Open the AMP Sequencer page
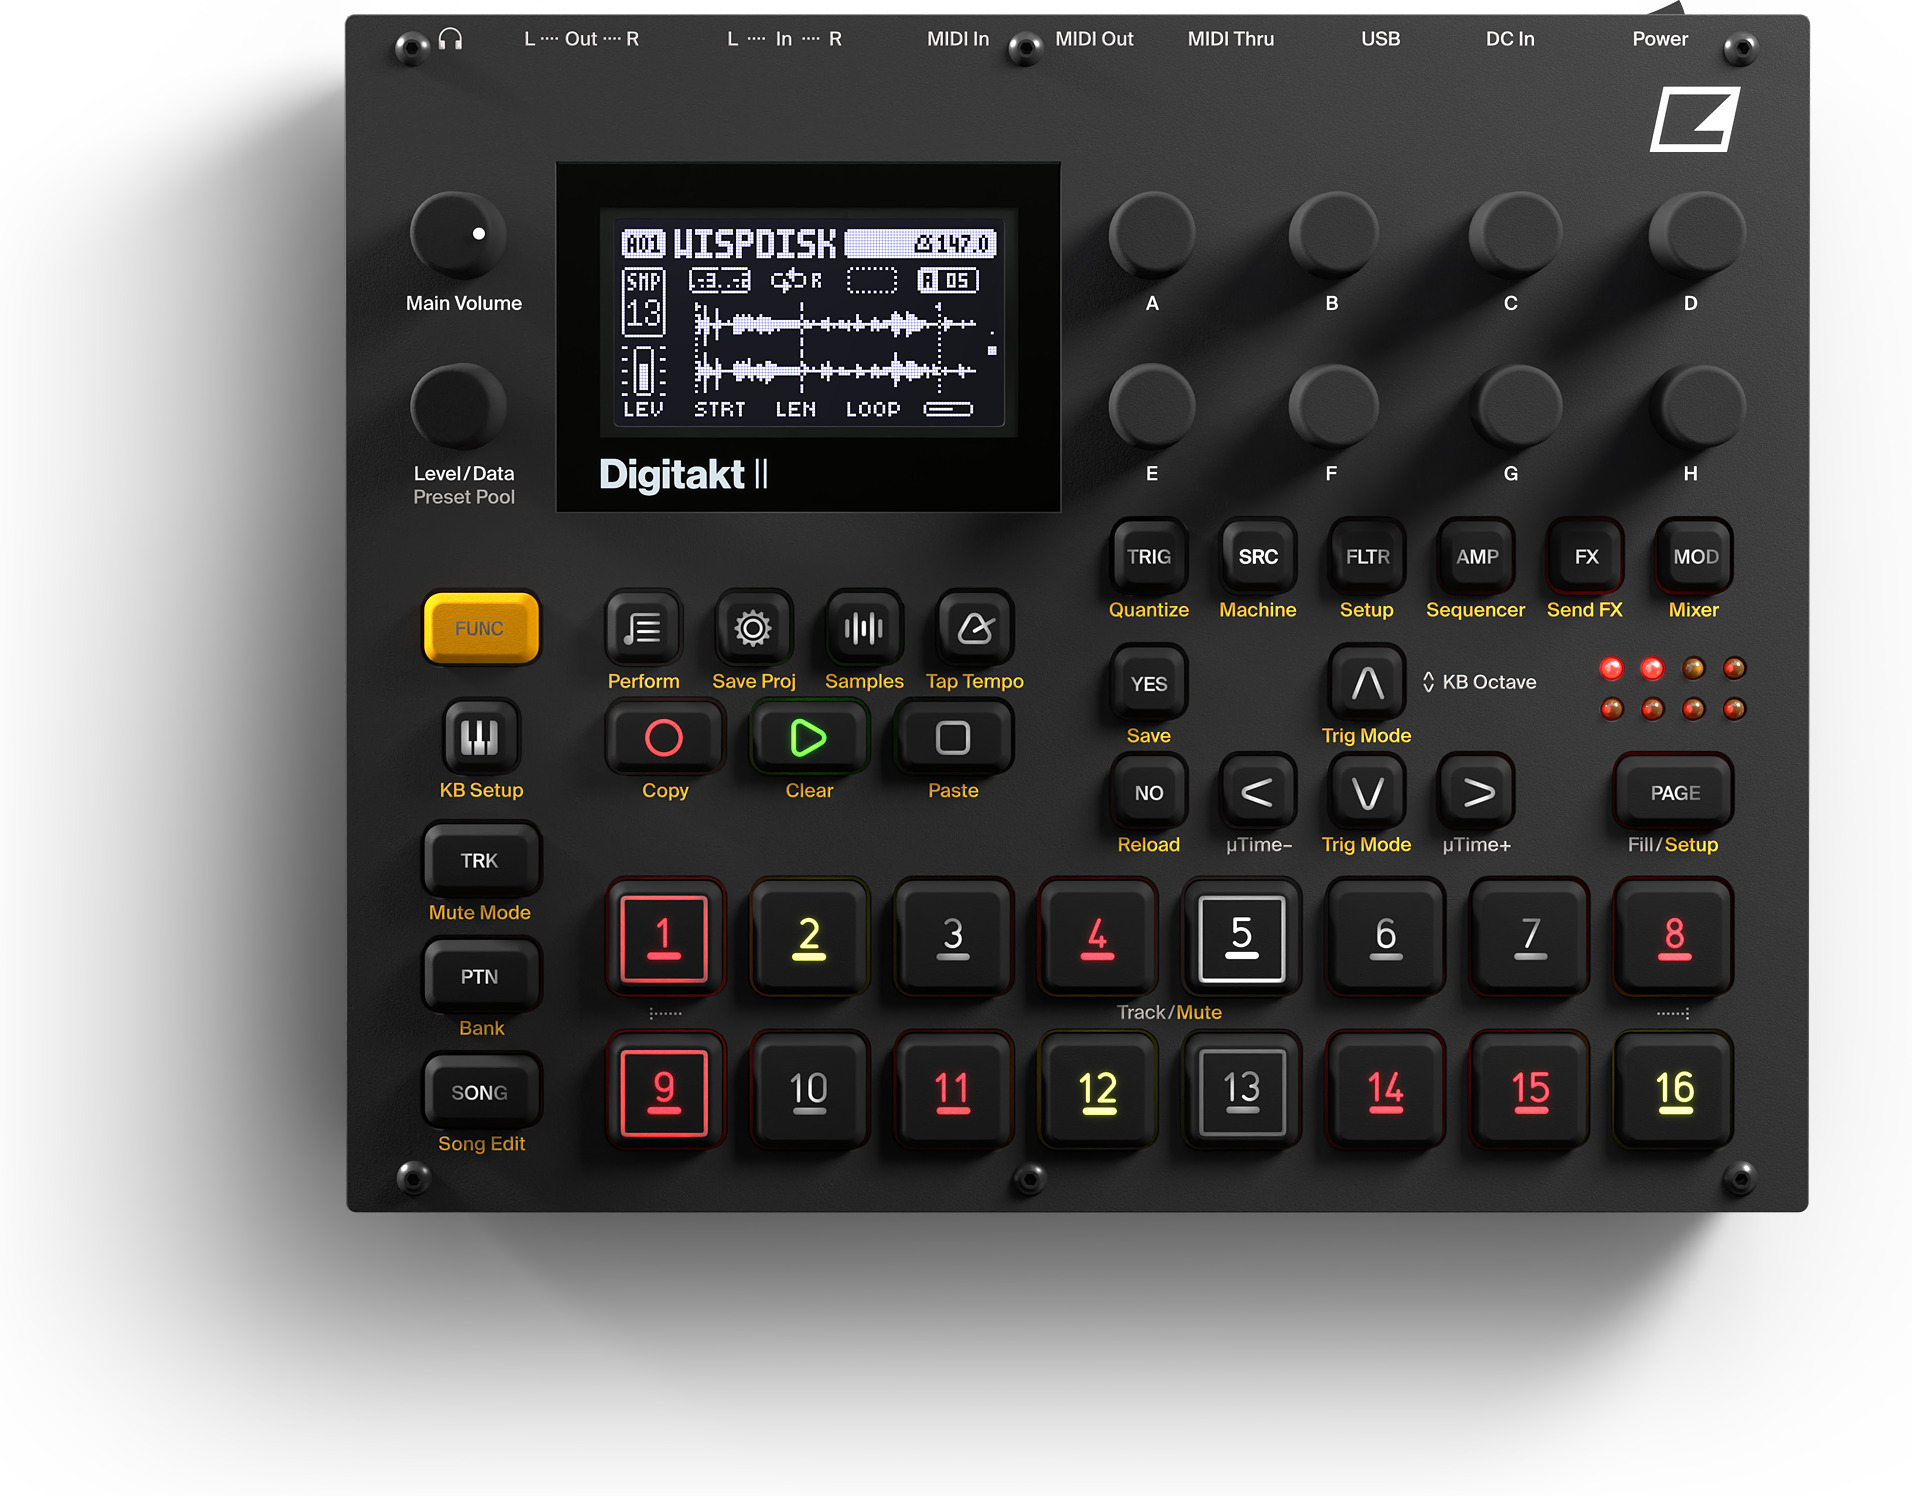 point(1477,557)
